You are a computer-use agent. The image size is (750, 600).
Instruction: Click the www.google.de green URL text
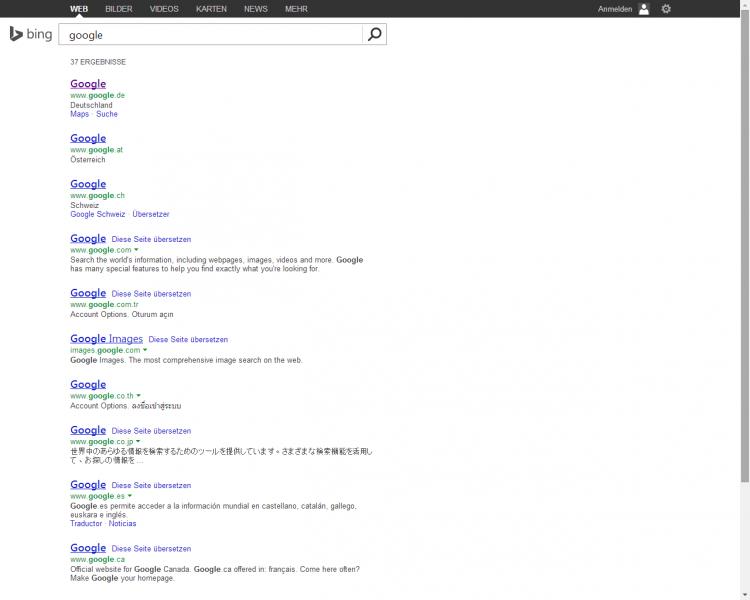tap(98, 95)
